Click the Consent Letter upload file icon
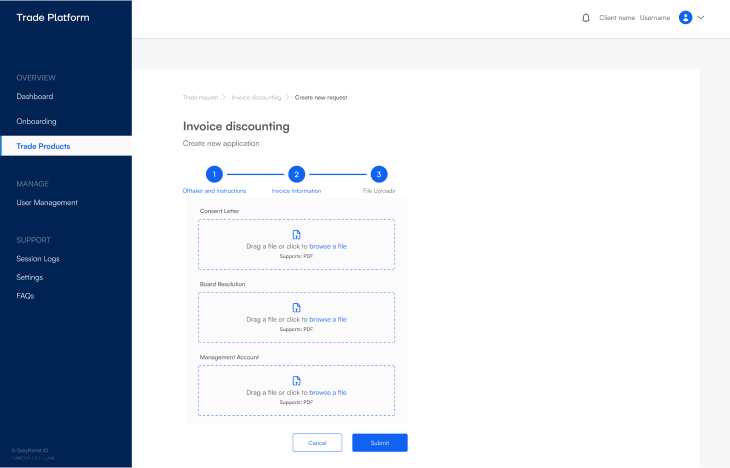This screenshot has height=468, width=730. tap(296, 234)
